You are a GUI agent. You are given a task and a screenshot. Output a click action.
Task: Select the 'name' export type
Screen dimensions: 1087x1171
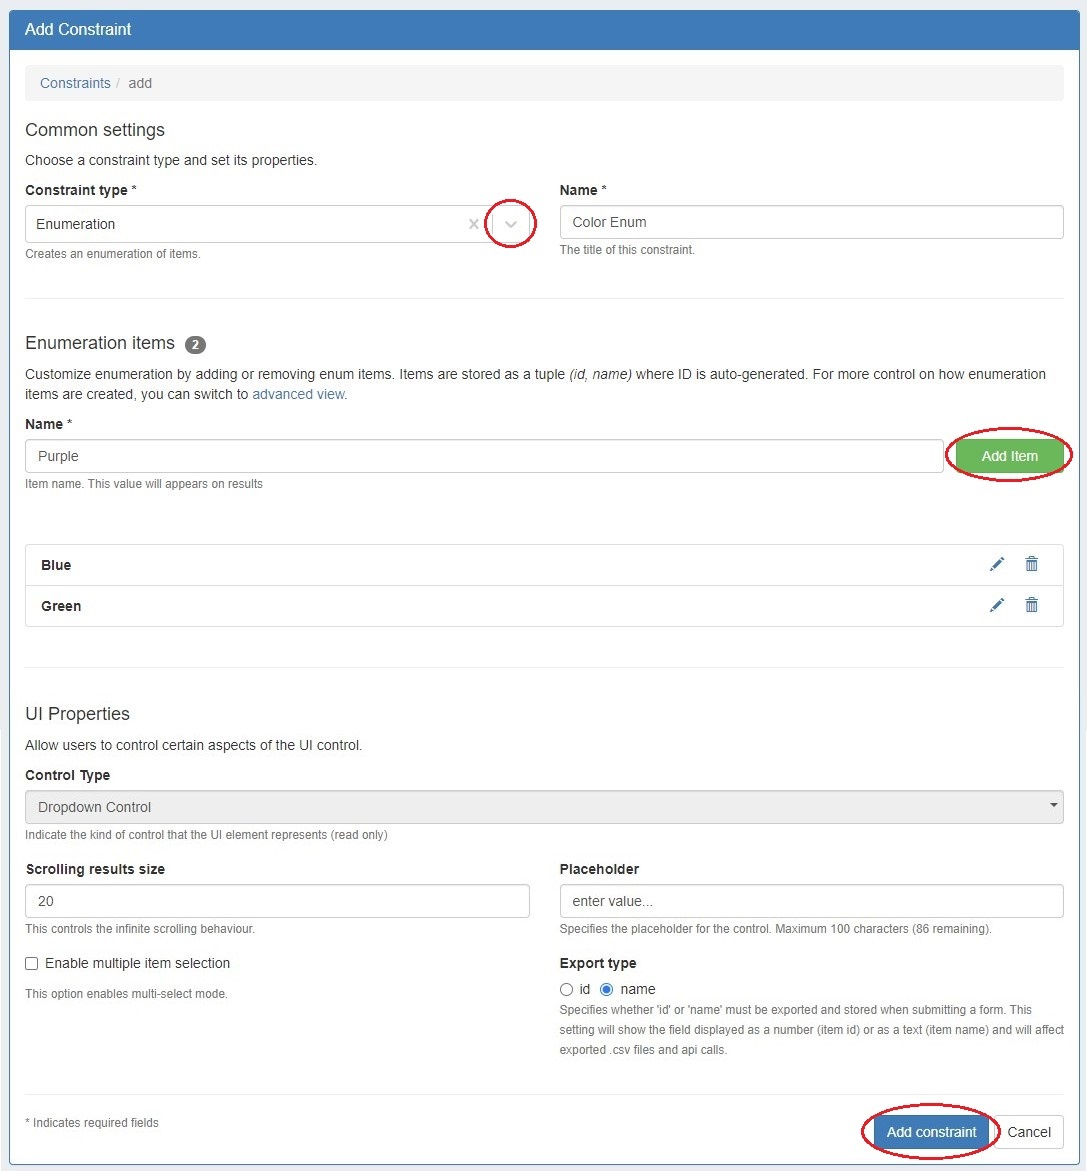coord(606,990)
